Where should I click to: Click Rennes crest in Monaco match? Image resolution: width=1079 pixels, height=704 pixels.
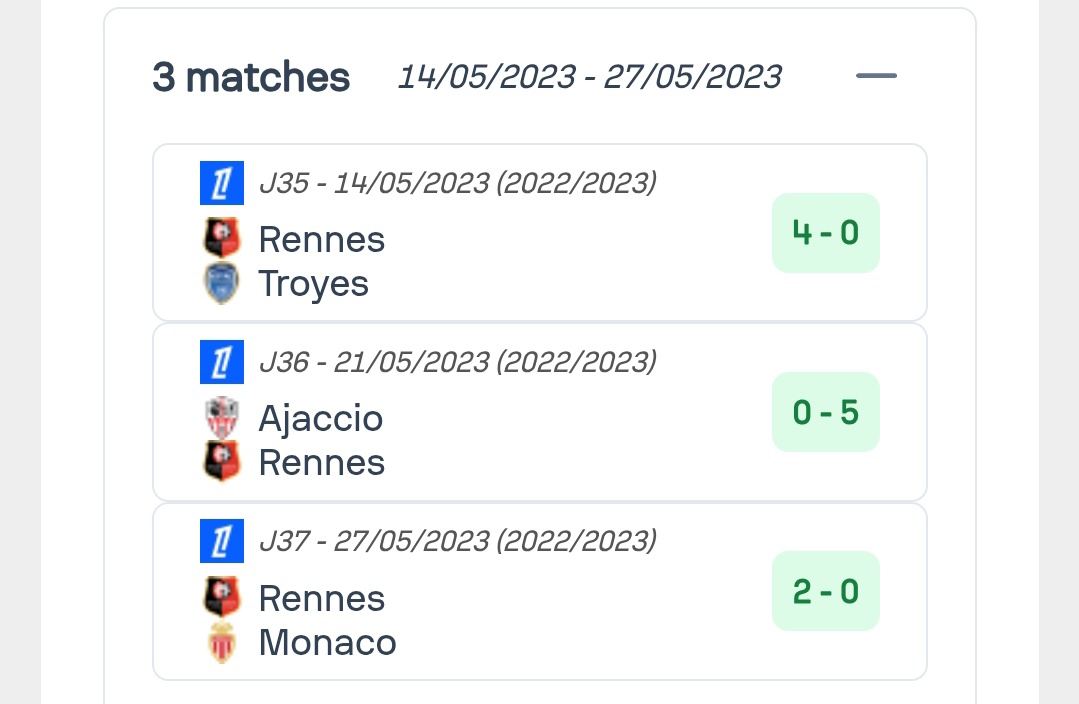click(x=221, y=598)
